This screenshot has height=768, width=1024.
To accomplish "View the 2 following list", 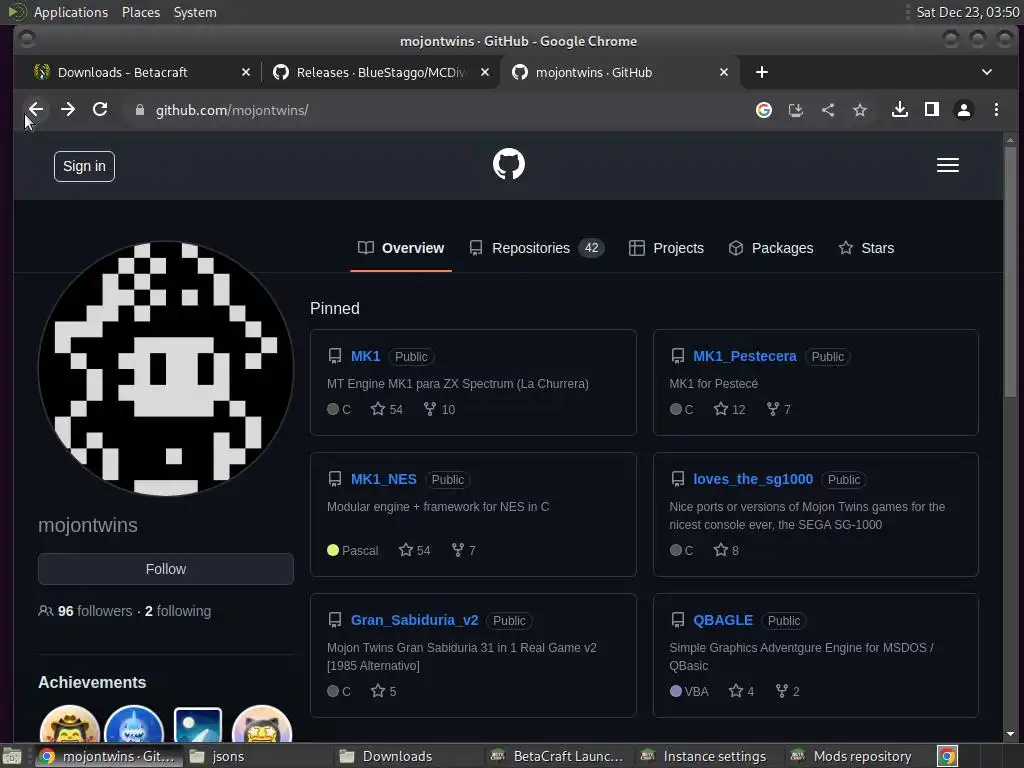I will (x=178, y=611).
